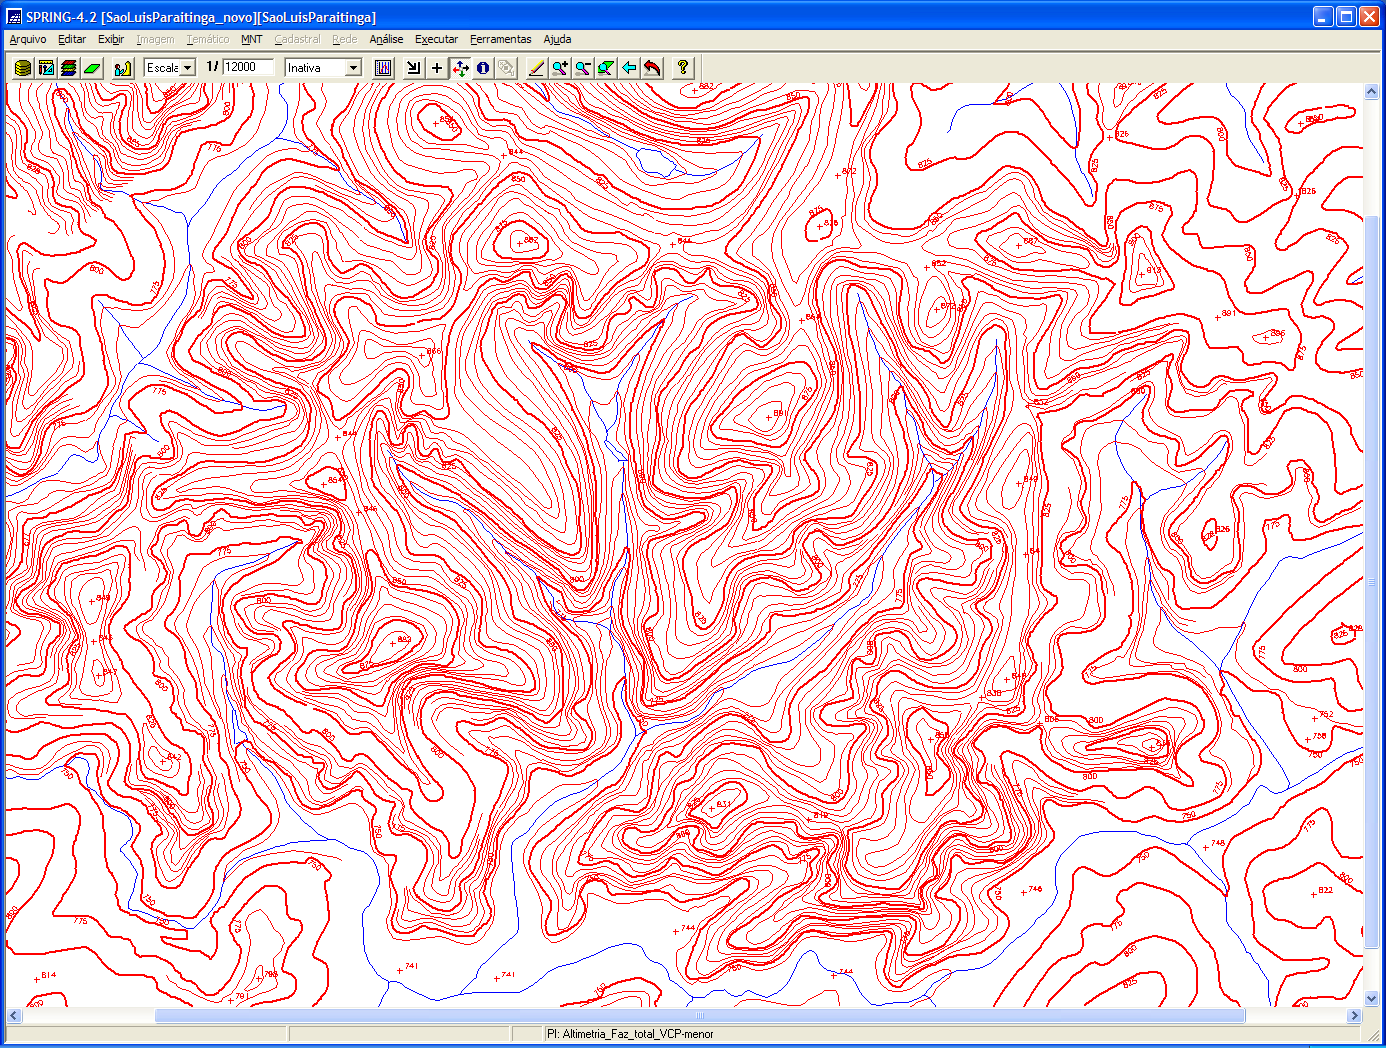Open the MNT menu
The width and height of the screenshot is (1386, 1048).
coord(252,39)
